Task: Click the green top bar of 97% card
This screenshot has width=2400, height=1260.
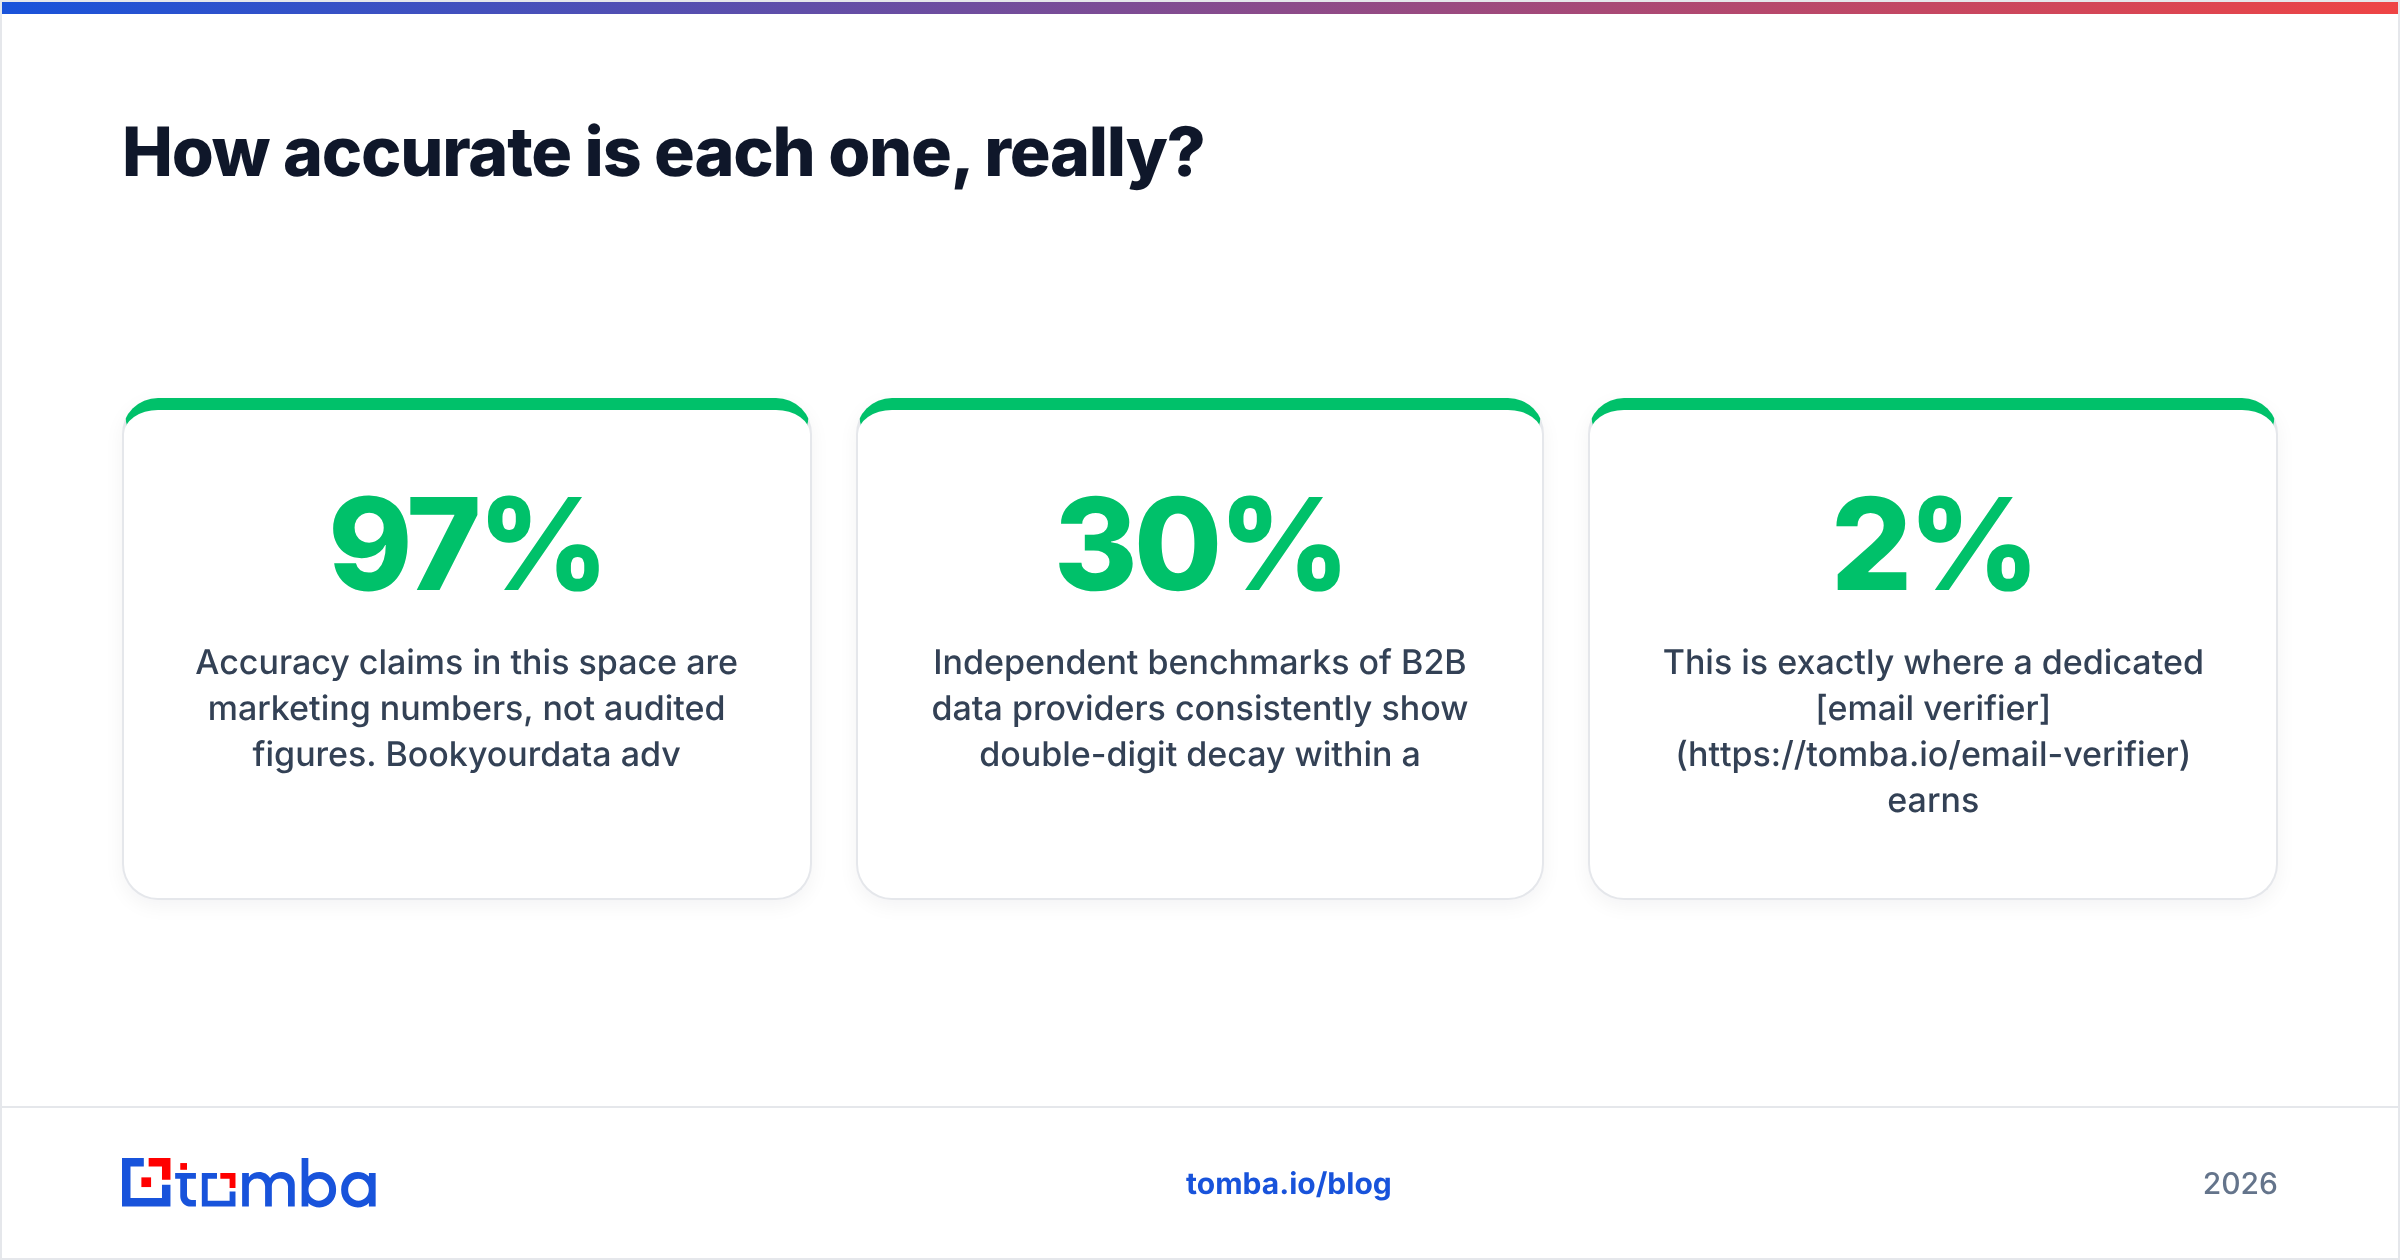Action: pyautogui.click(x=466, y=405)
